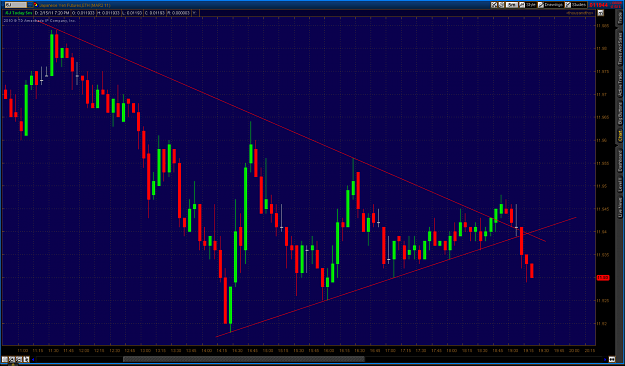Select the Chart sidebar tab
The width and height of the screenshot is (625, 366).
coord(620,137)
